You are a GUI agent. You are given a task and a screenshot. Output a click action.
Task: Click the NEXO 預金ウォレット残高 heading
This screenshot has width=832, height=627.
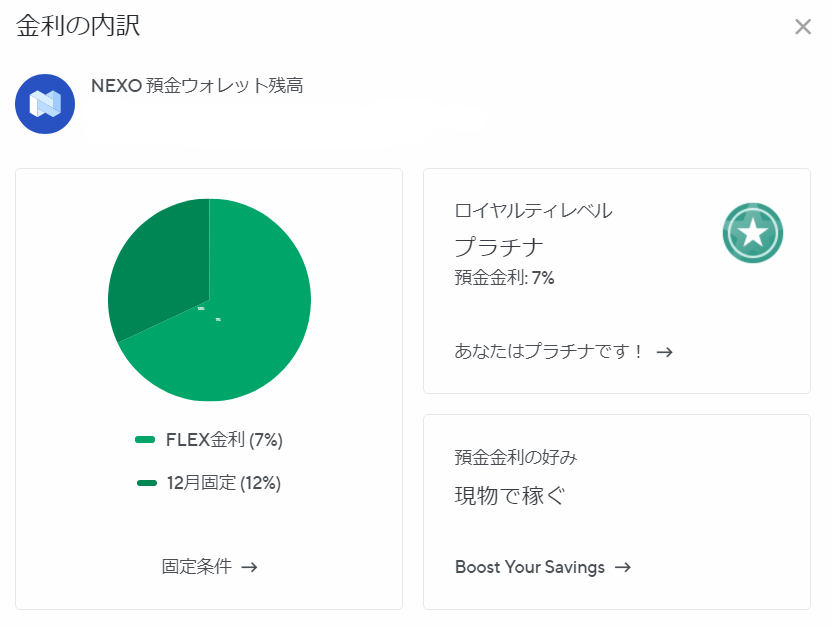(x=197, y=86)
